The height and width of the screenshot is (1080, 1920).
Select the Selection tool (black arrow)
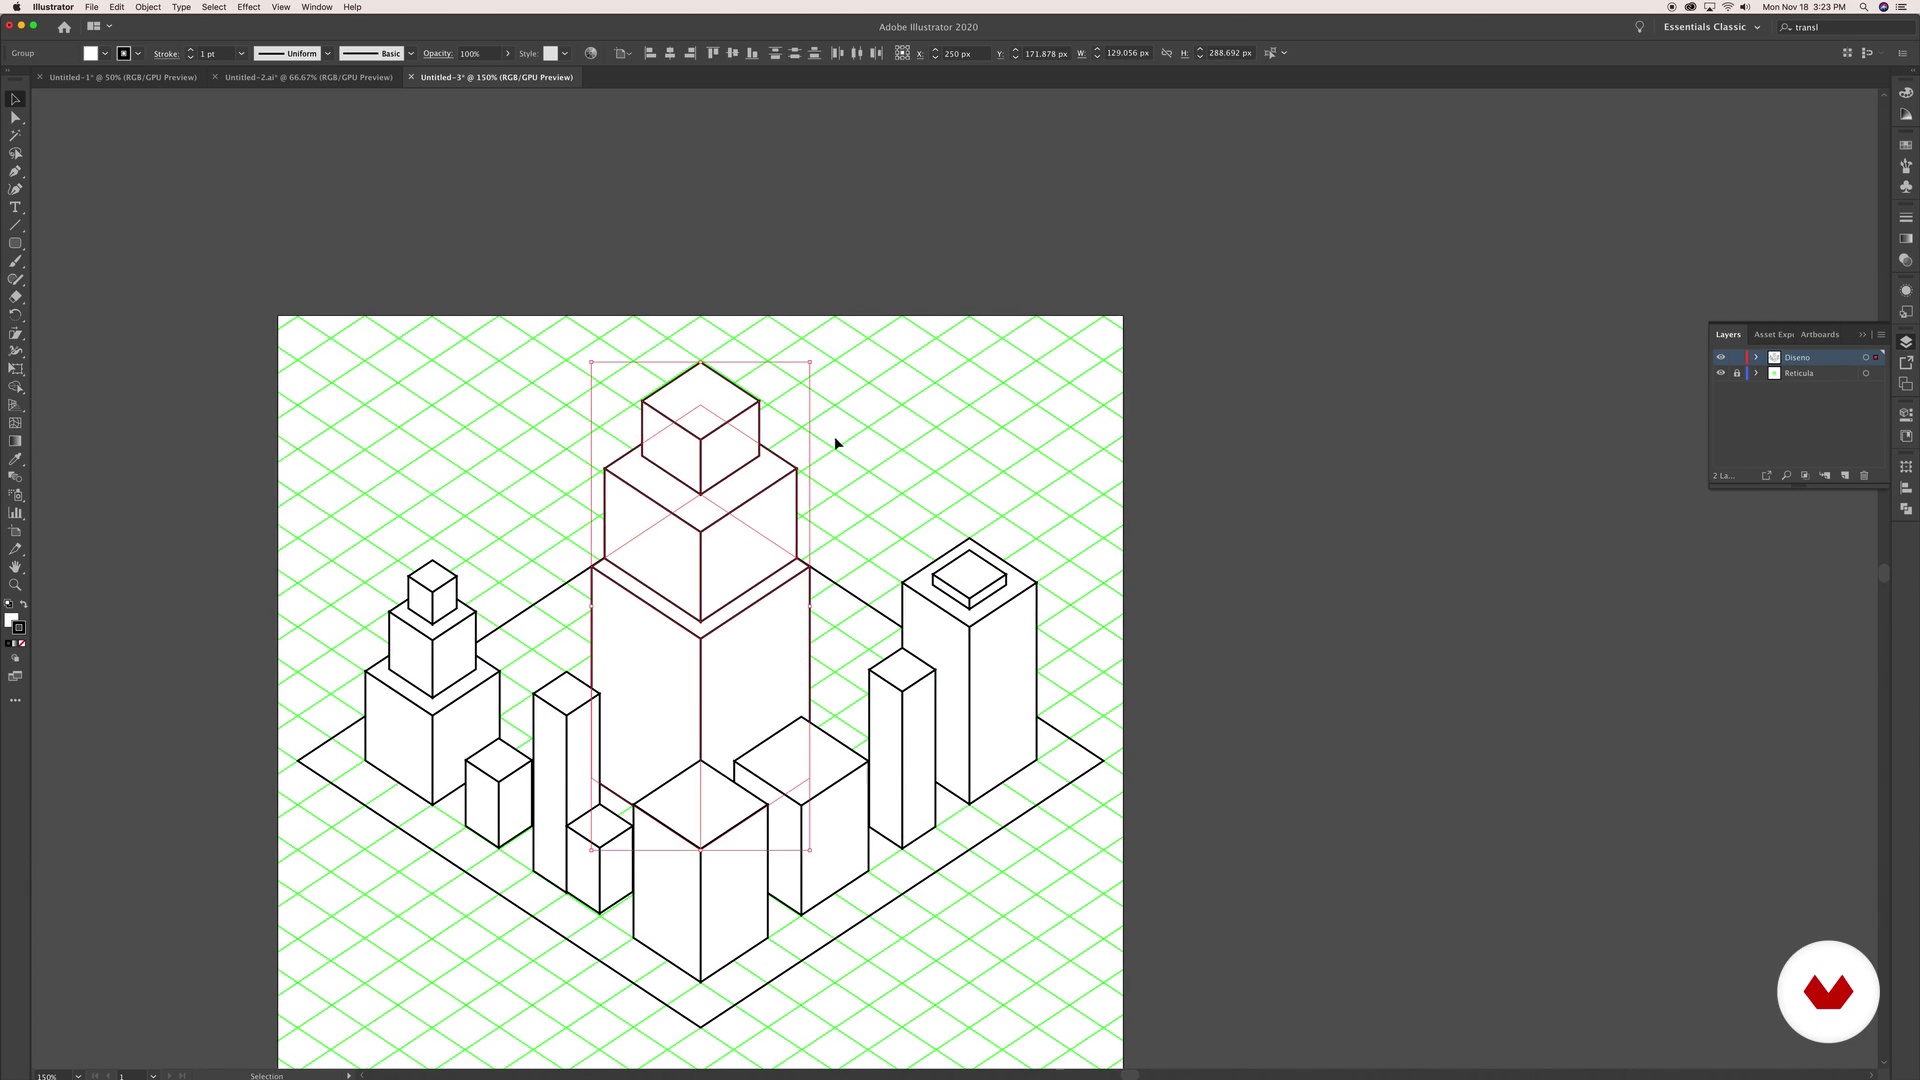point(15,99)
